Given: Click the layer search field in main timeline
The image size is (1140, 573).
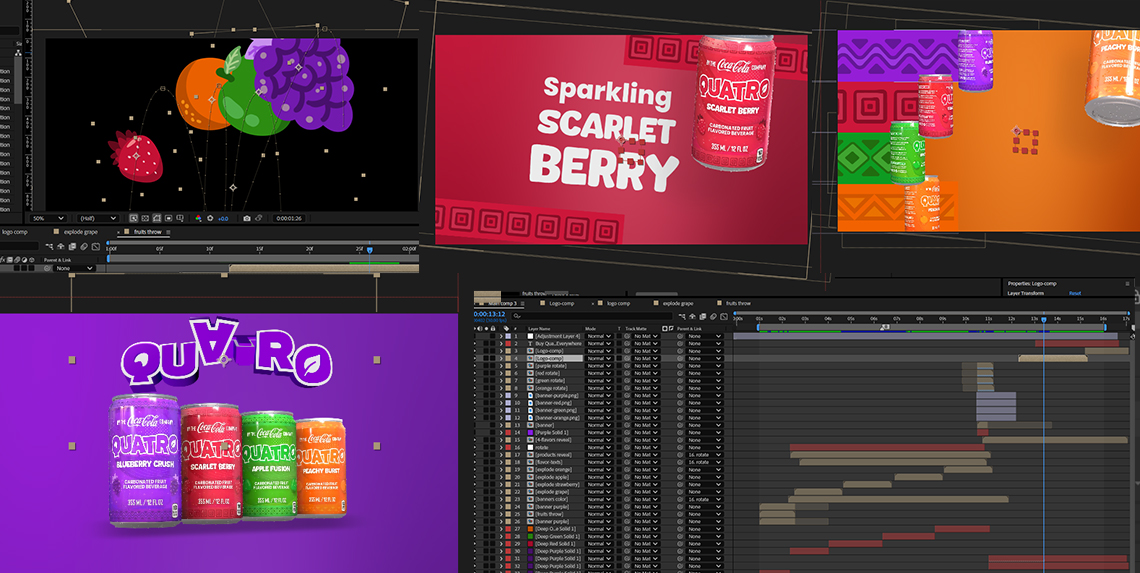Looking at the screenshot, I should [600, 315].
